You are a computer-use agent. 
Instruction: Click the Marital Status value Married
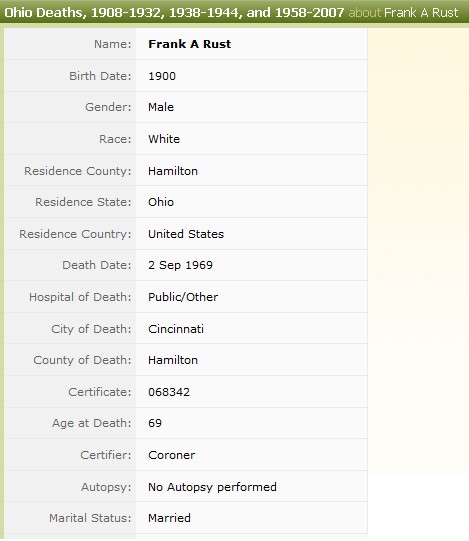pos(169,518)
